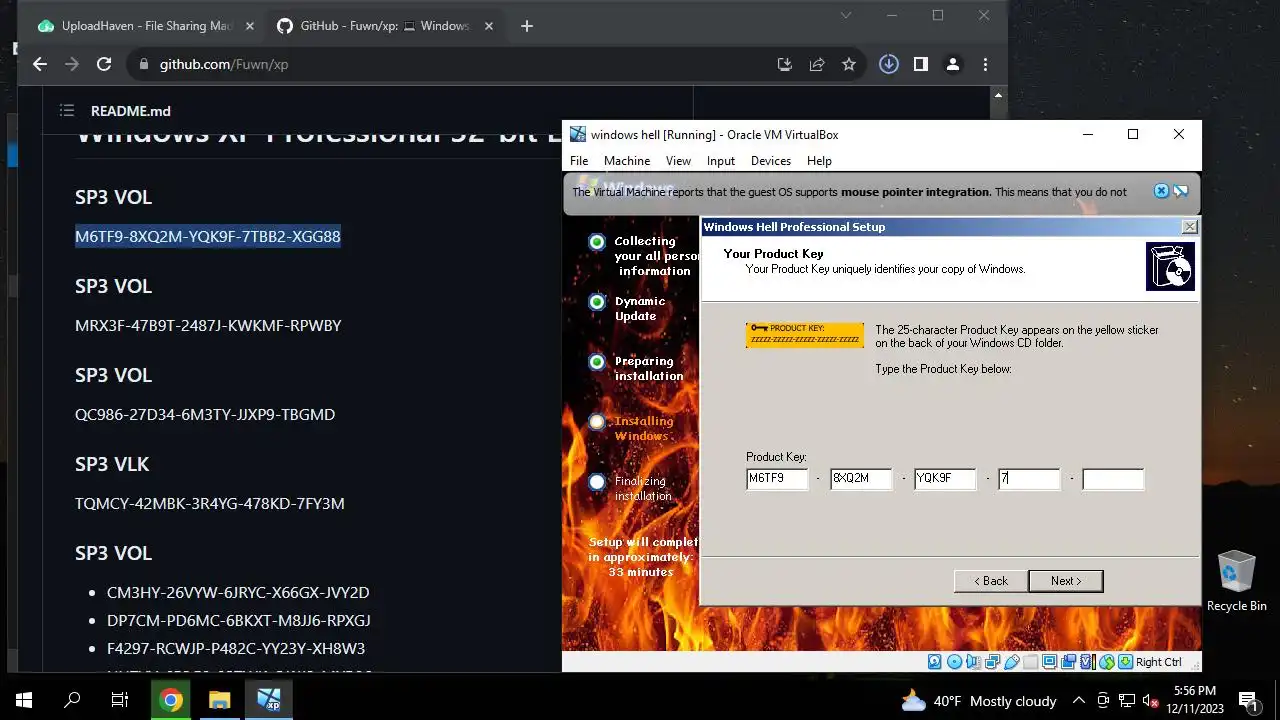Open Chrome from the taskbar
1280x720 pixels.
(x=171, y=700)
